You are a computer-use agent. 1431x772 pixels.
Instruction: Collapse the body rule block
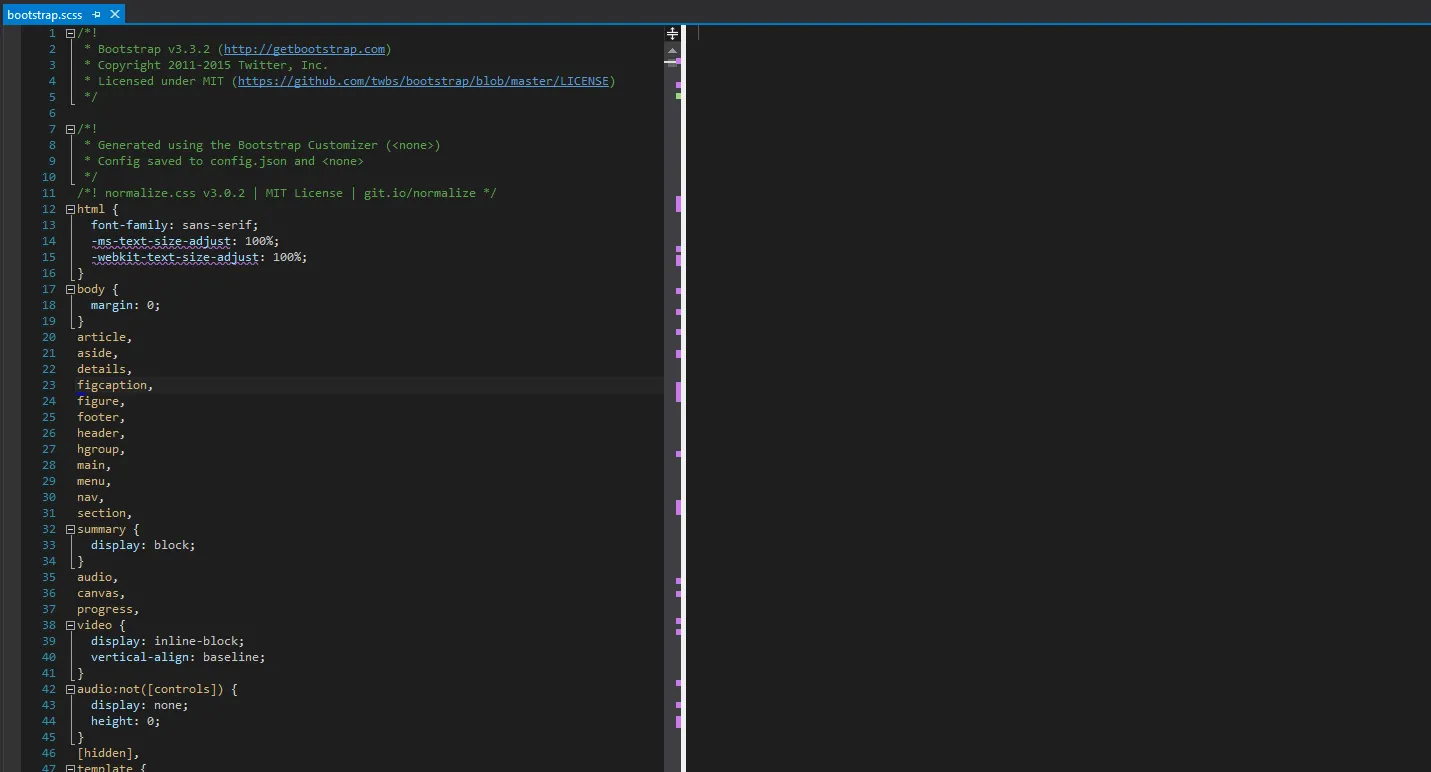click(71, 289)
